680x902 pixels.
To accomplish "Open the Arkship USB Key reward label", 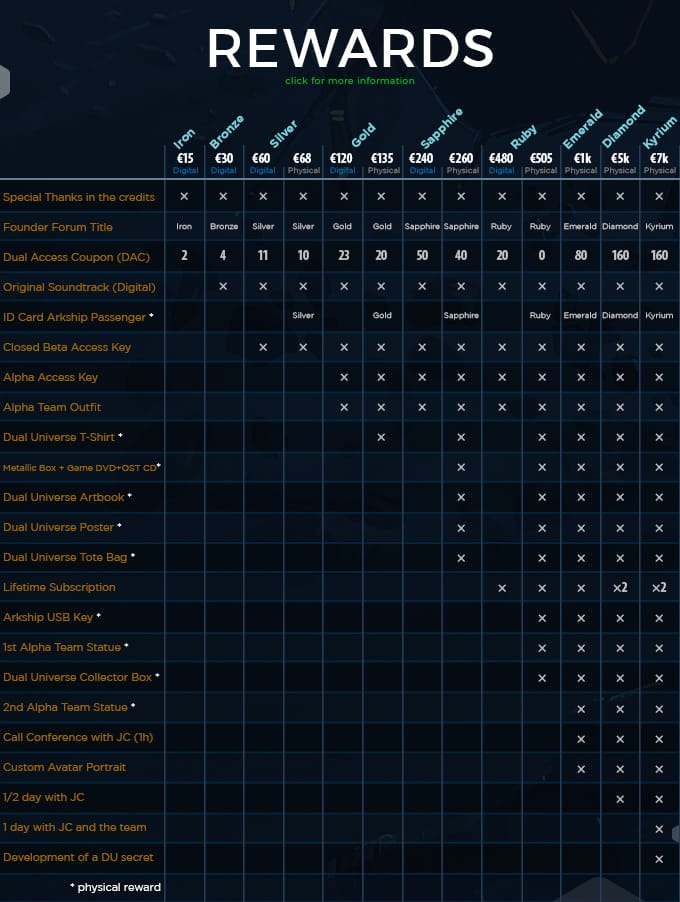I will click(x=49, y=617).
